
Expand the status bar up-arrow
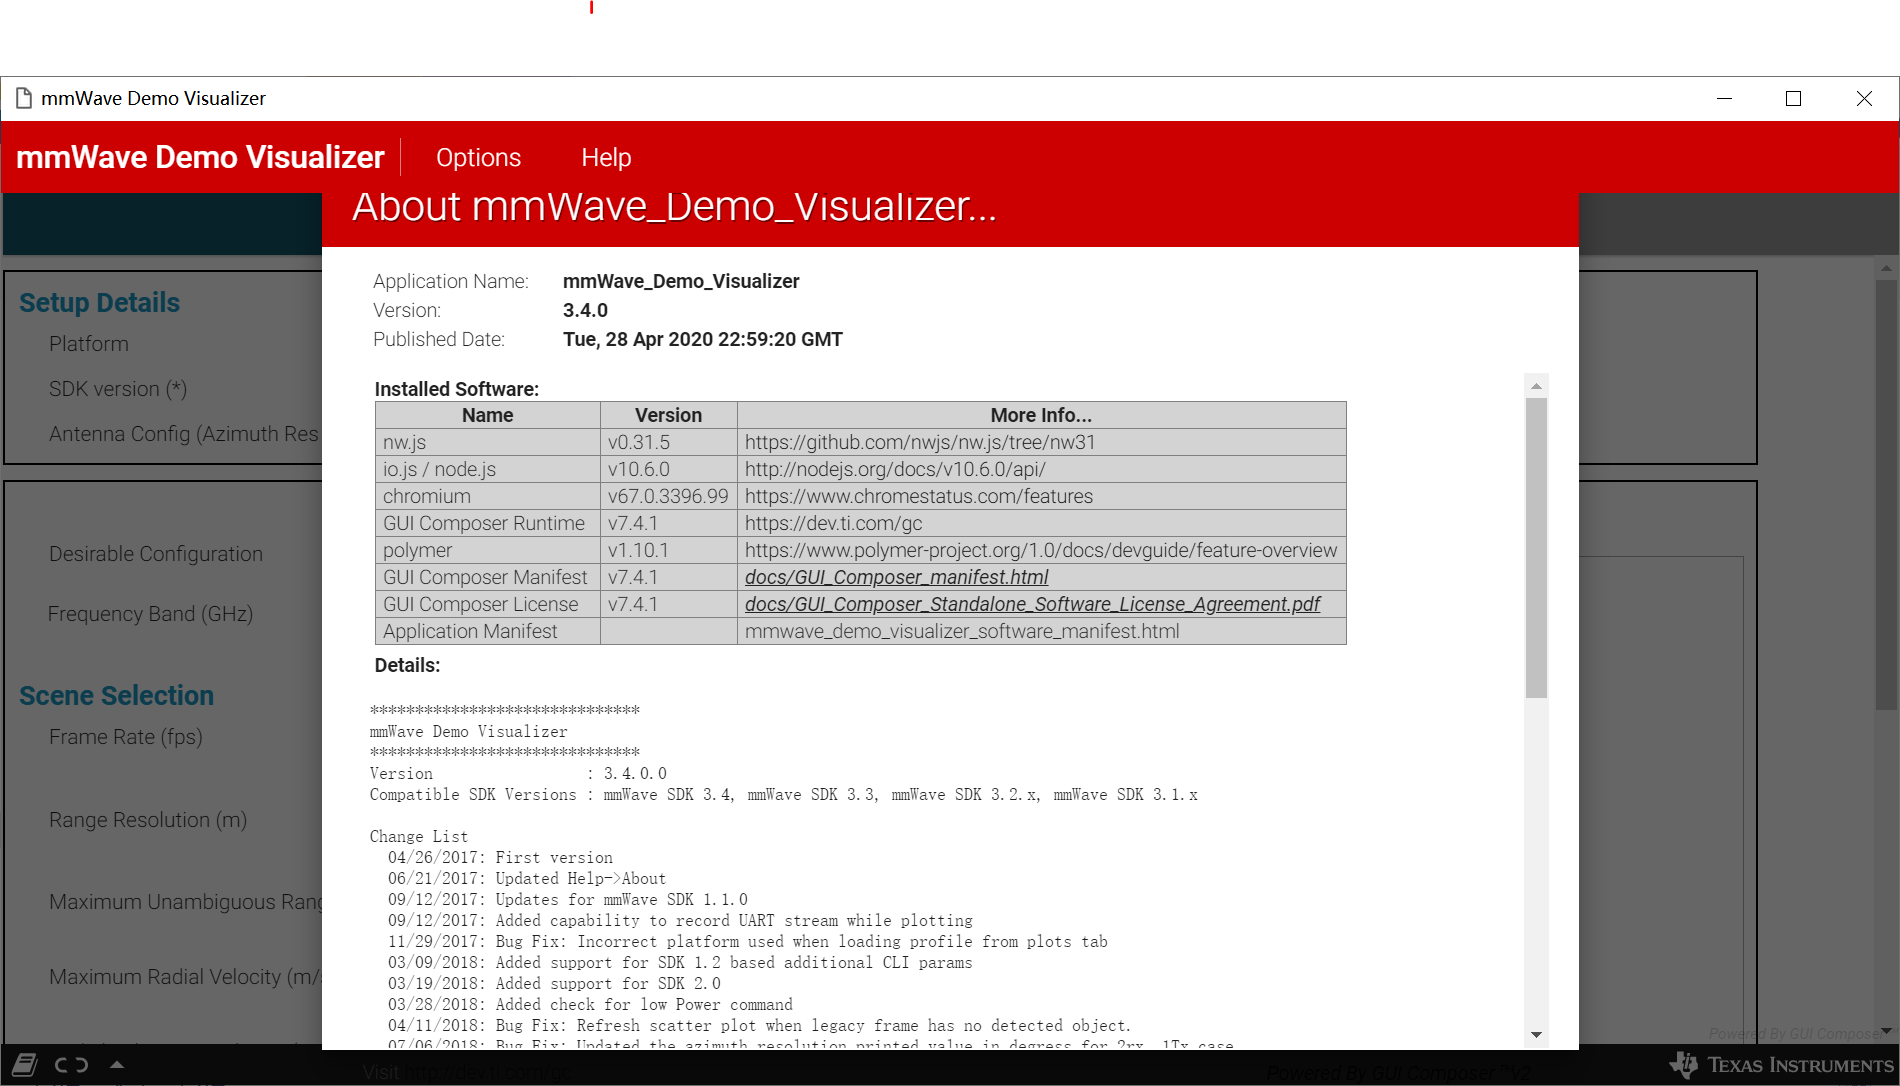(117, 1064)
